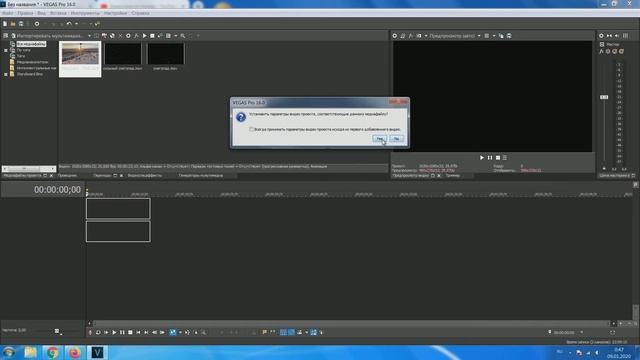Screen dimensions: 640x360
Task: Open the Инструменты menu
Action: [x=85, y=13]
